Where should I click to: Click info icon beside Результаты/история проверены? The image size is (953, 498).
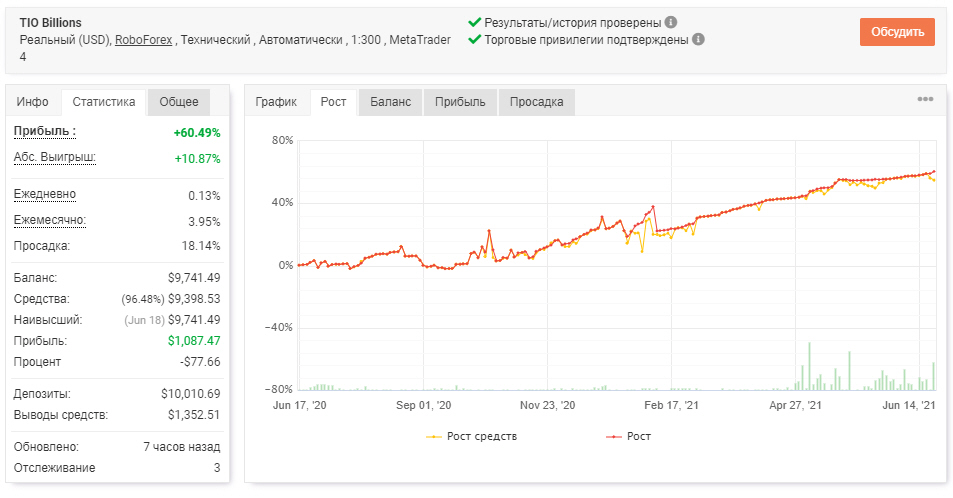(670, 22)
